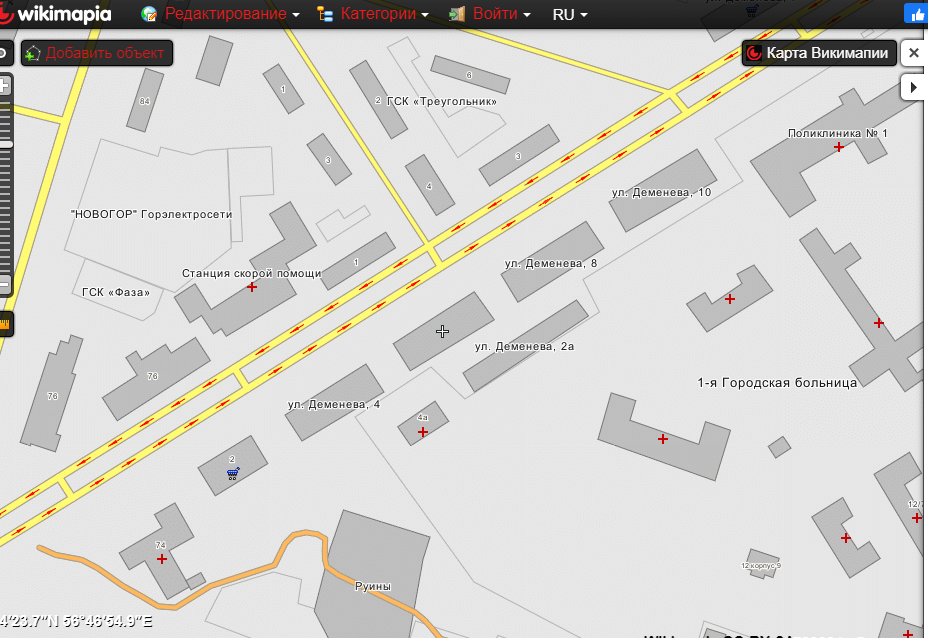
Task: Click the Facebook like thumbs-up icon
Action: 916,14
